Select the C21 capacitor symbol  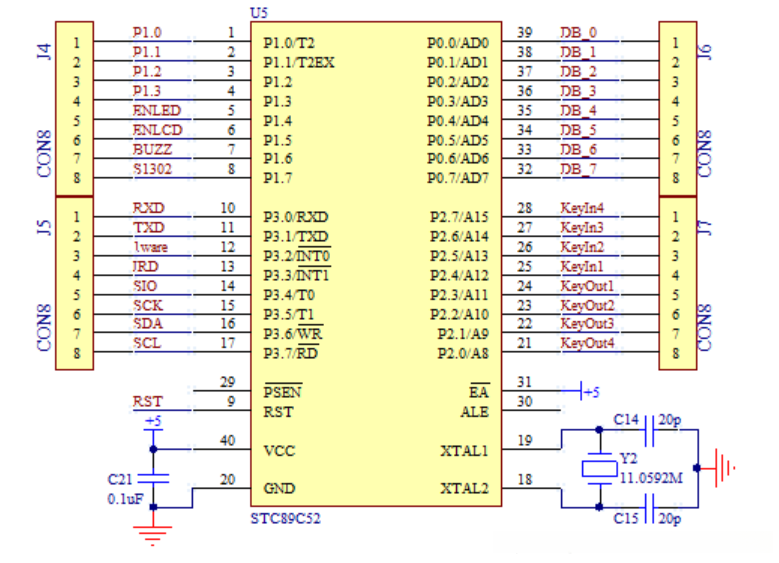pyautogui.click(x=153, y=479)
